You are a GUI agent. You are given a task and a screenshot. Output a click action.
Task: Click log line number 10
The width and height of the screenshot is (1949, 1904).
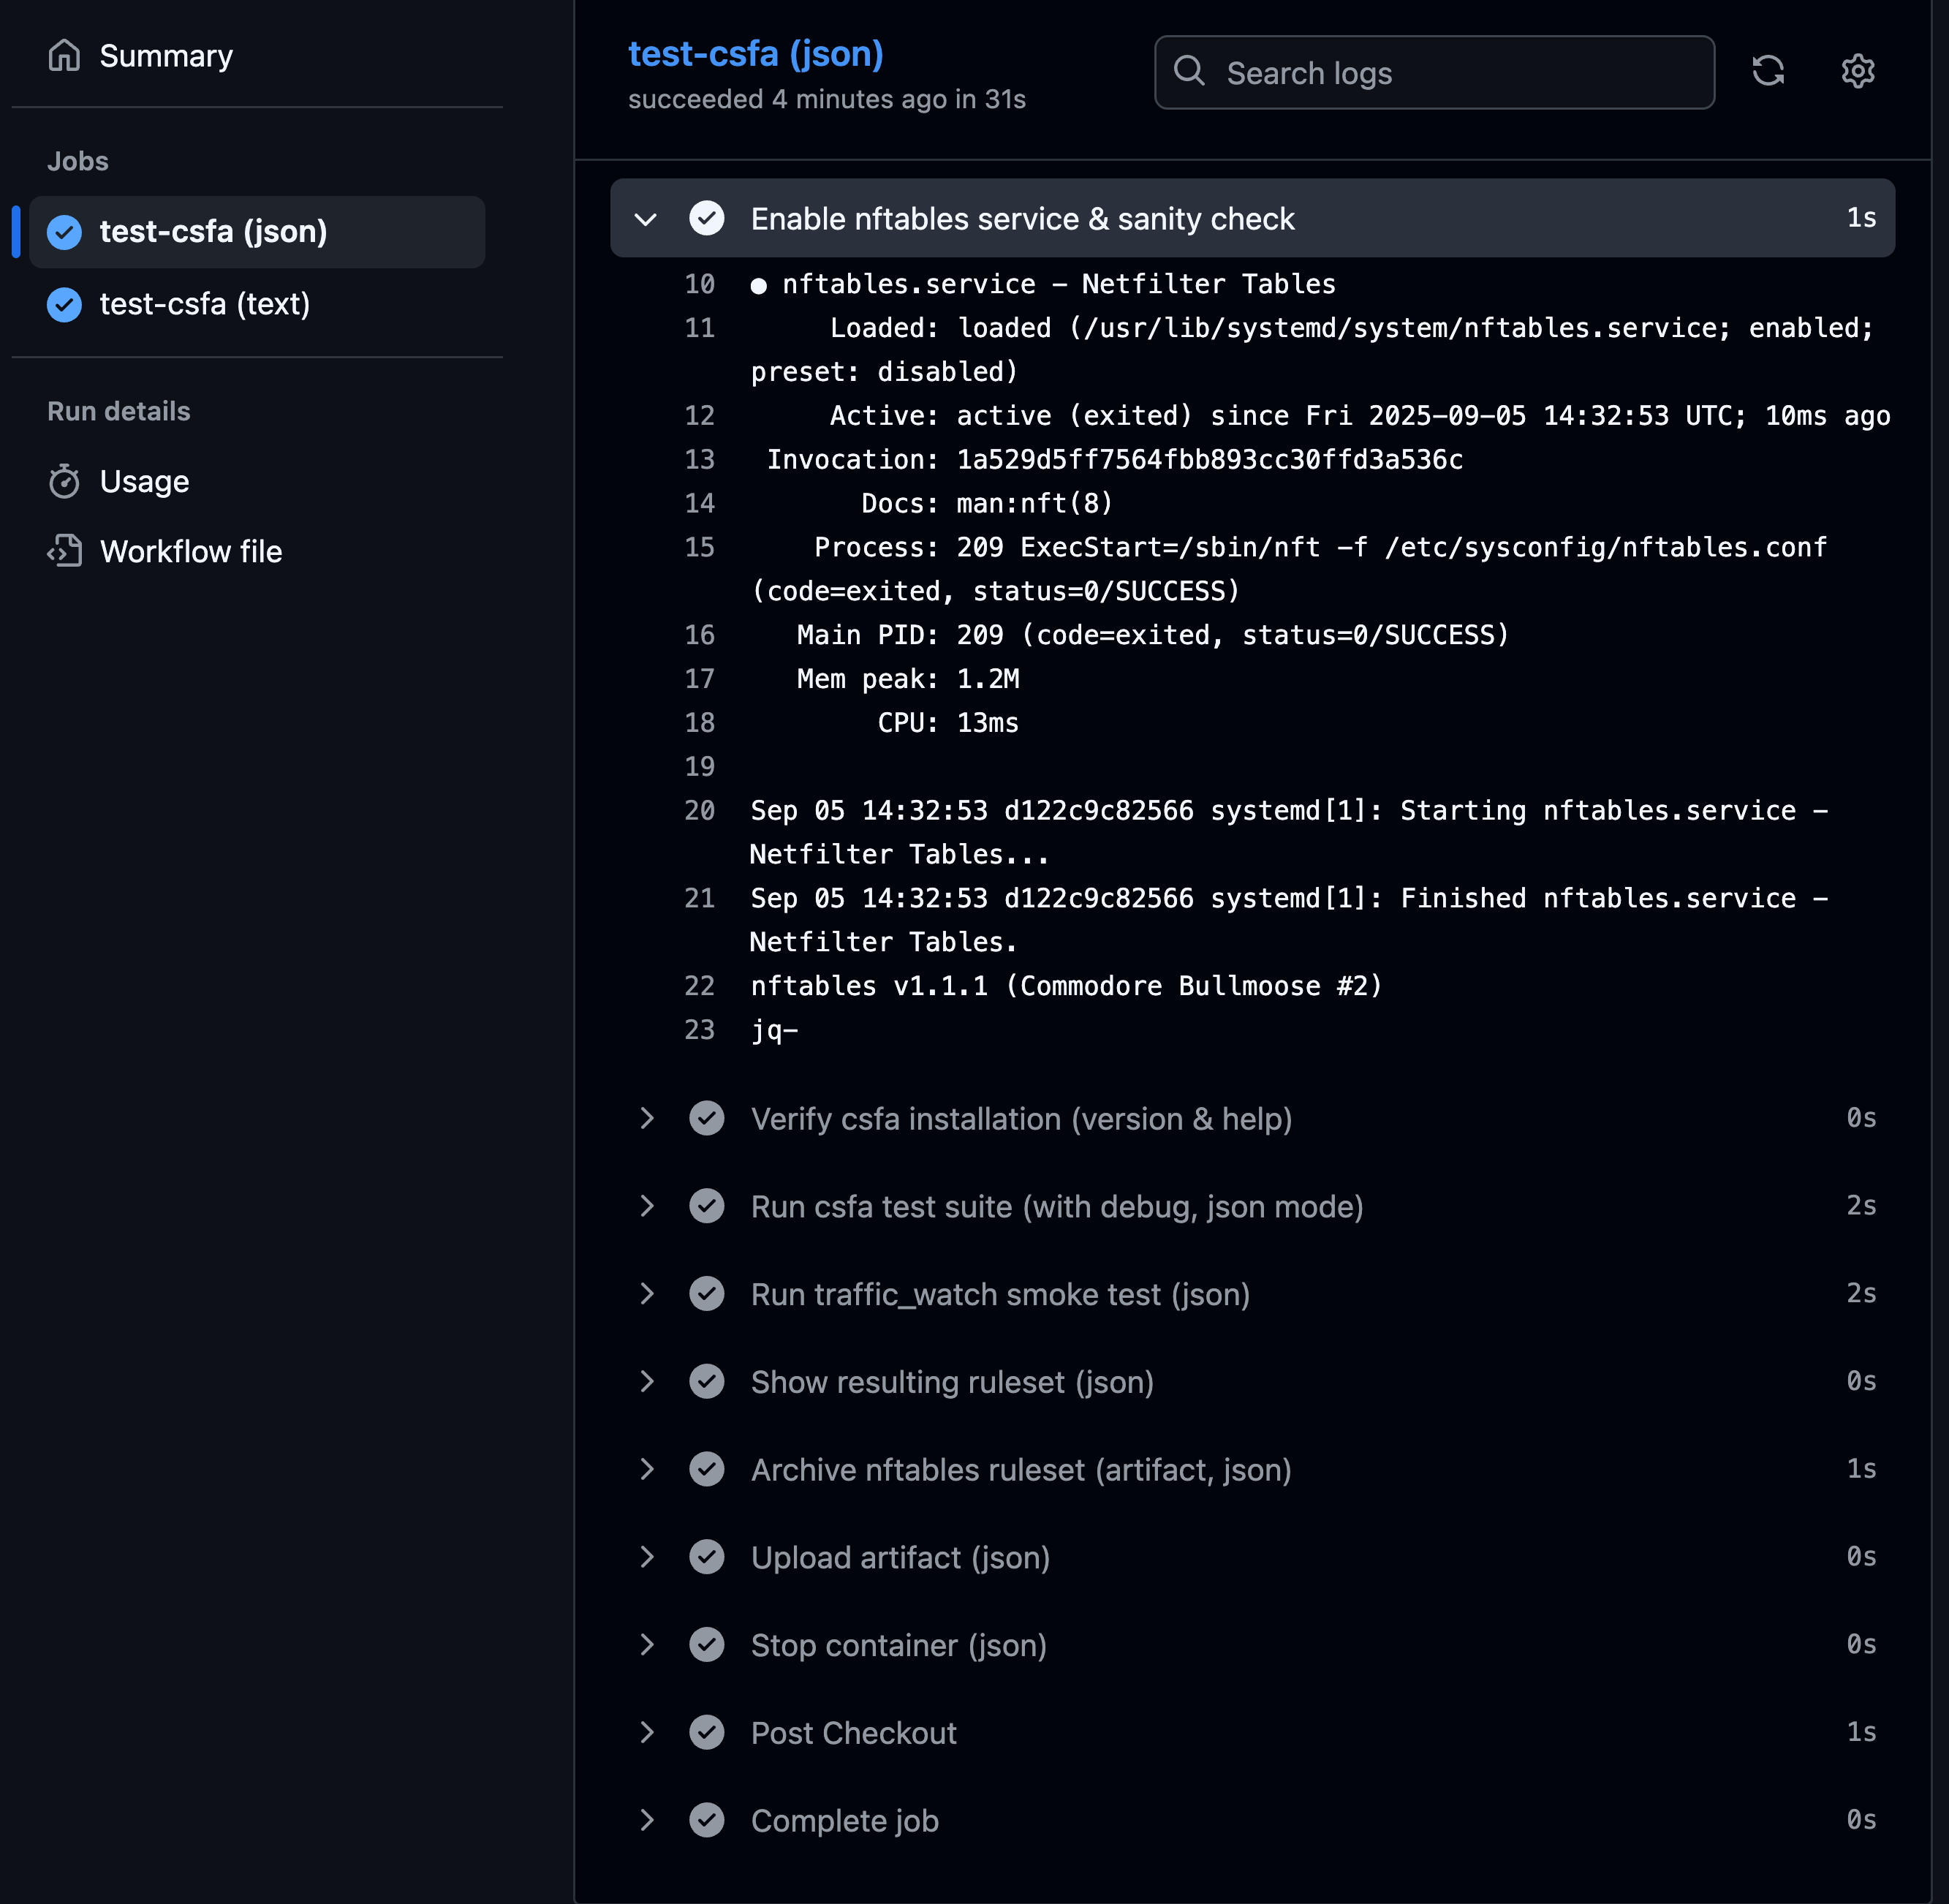[700, 285]
